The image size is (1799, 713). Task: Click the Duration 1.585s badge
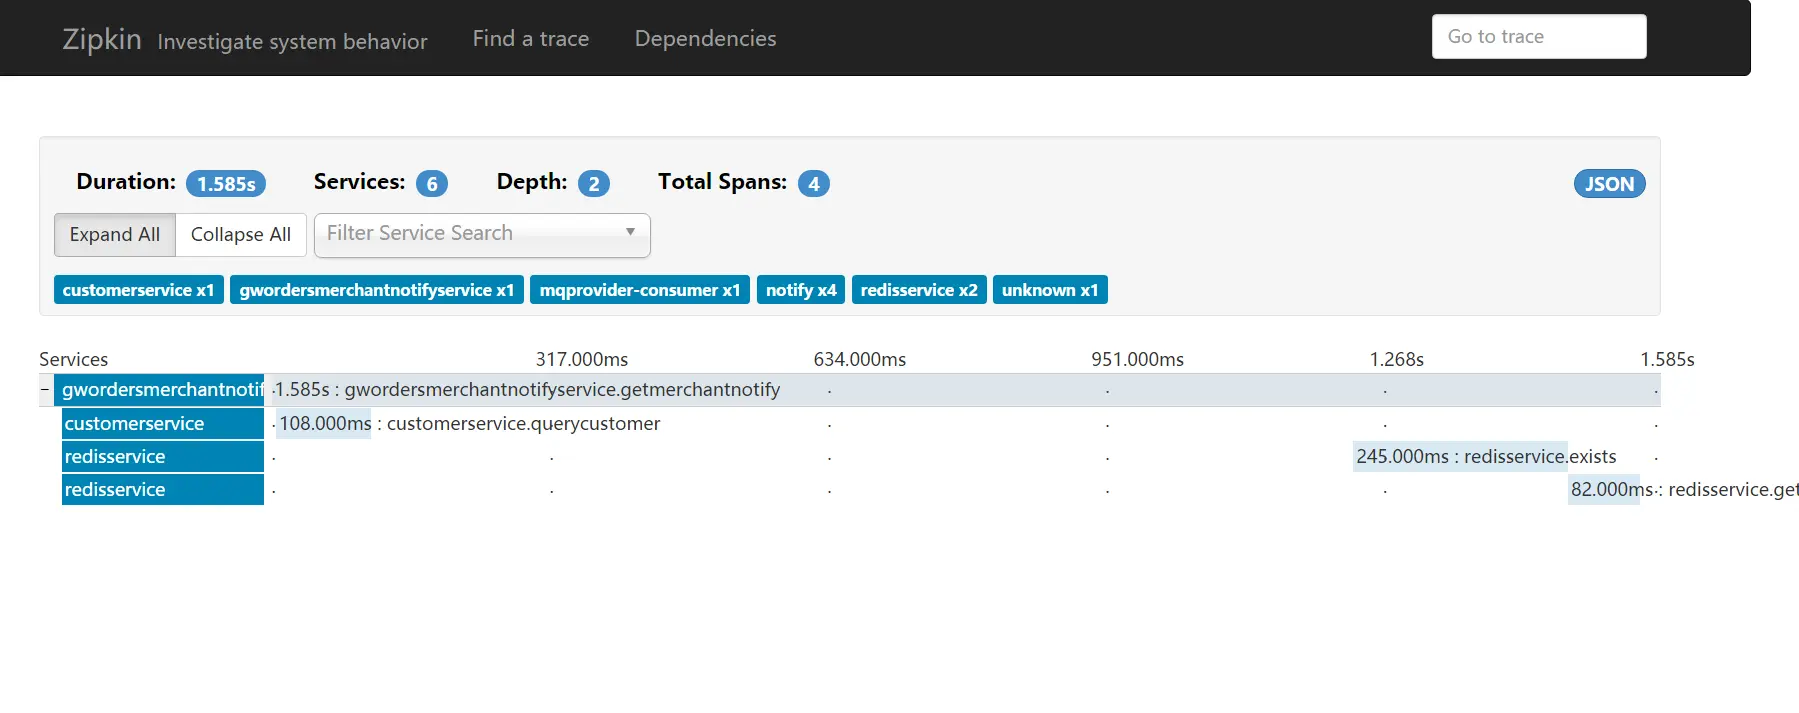click(x=226, y=184)
